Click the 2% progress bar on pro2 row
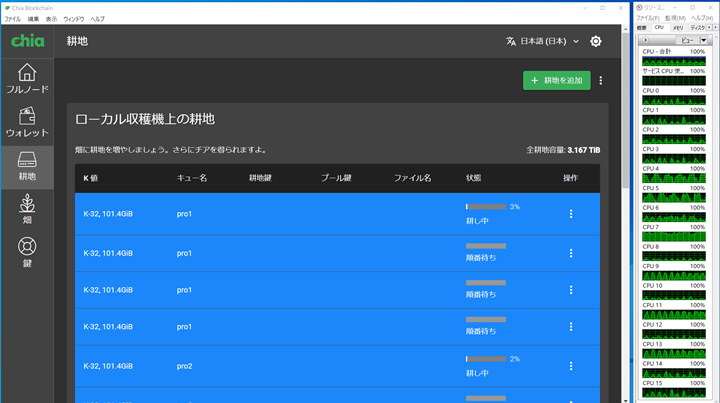The image size is (720, 403). [x=486, y=359]
